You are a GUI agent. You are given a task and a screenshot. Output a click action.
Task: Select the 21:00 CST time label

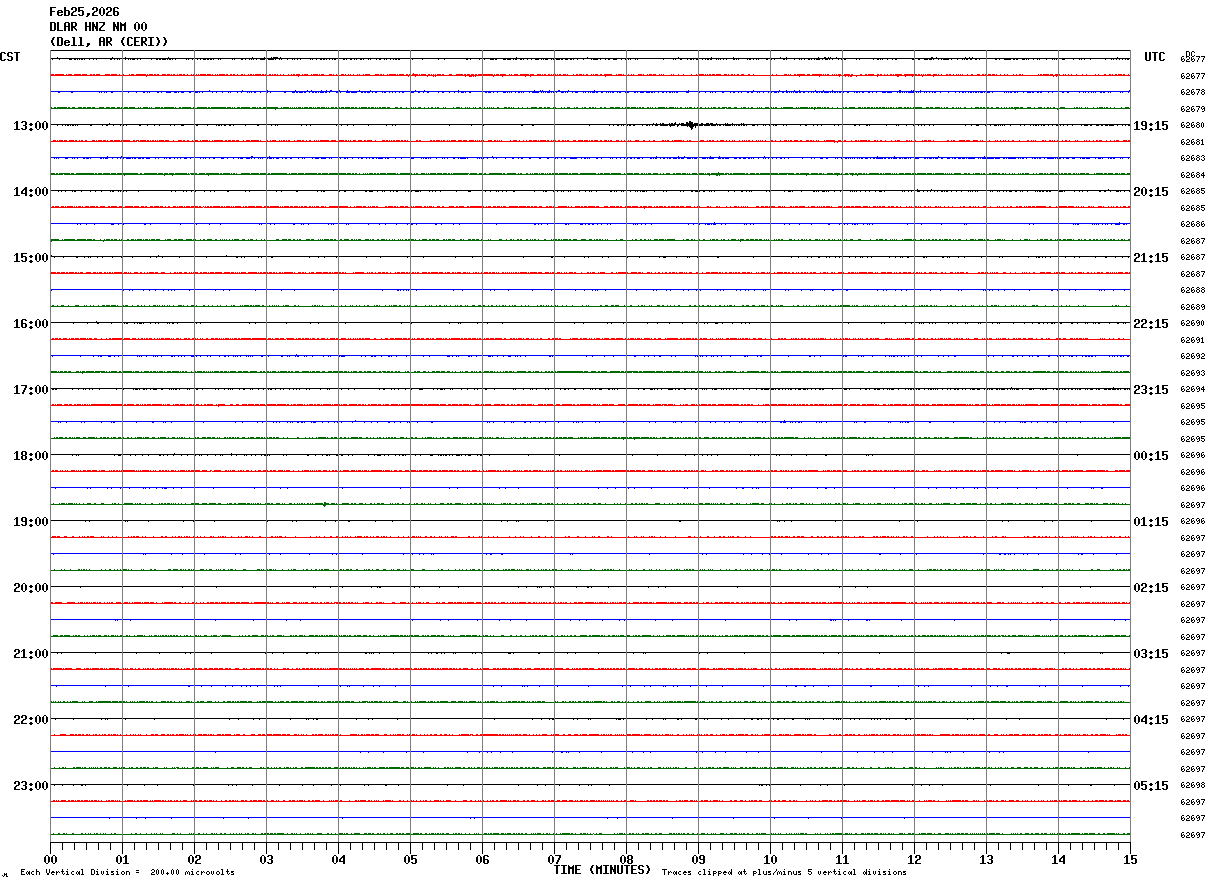[30, 654]
